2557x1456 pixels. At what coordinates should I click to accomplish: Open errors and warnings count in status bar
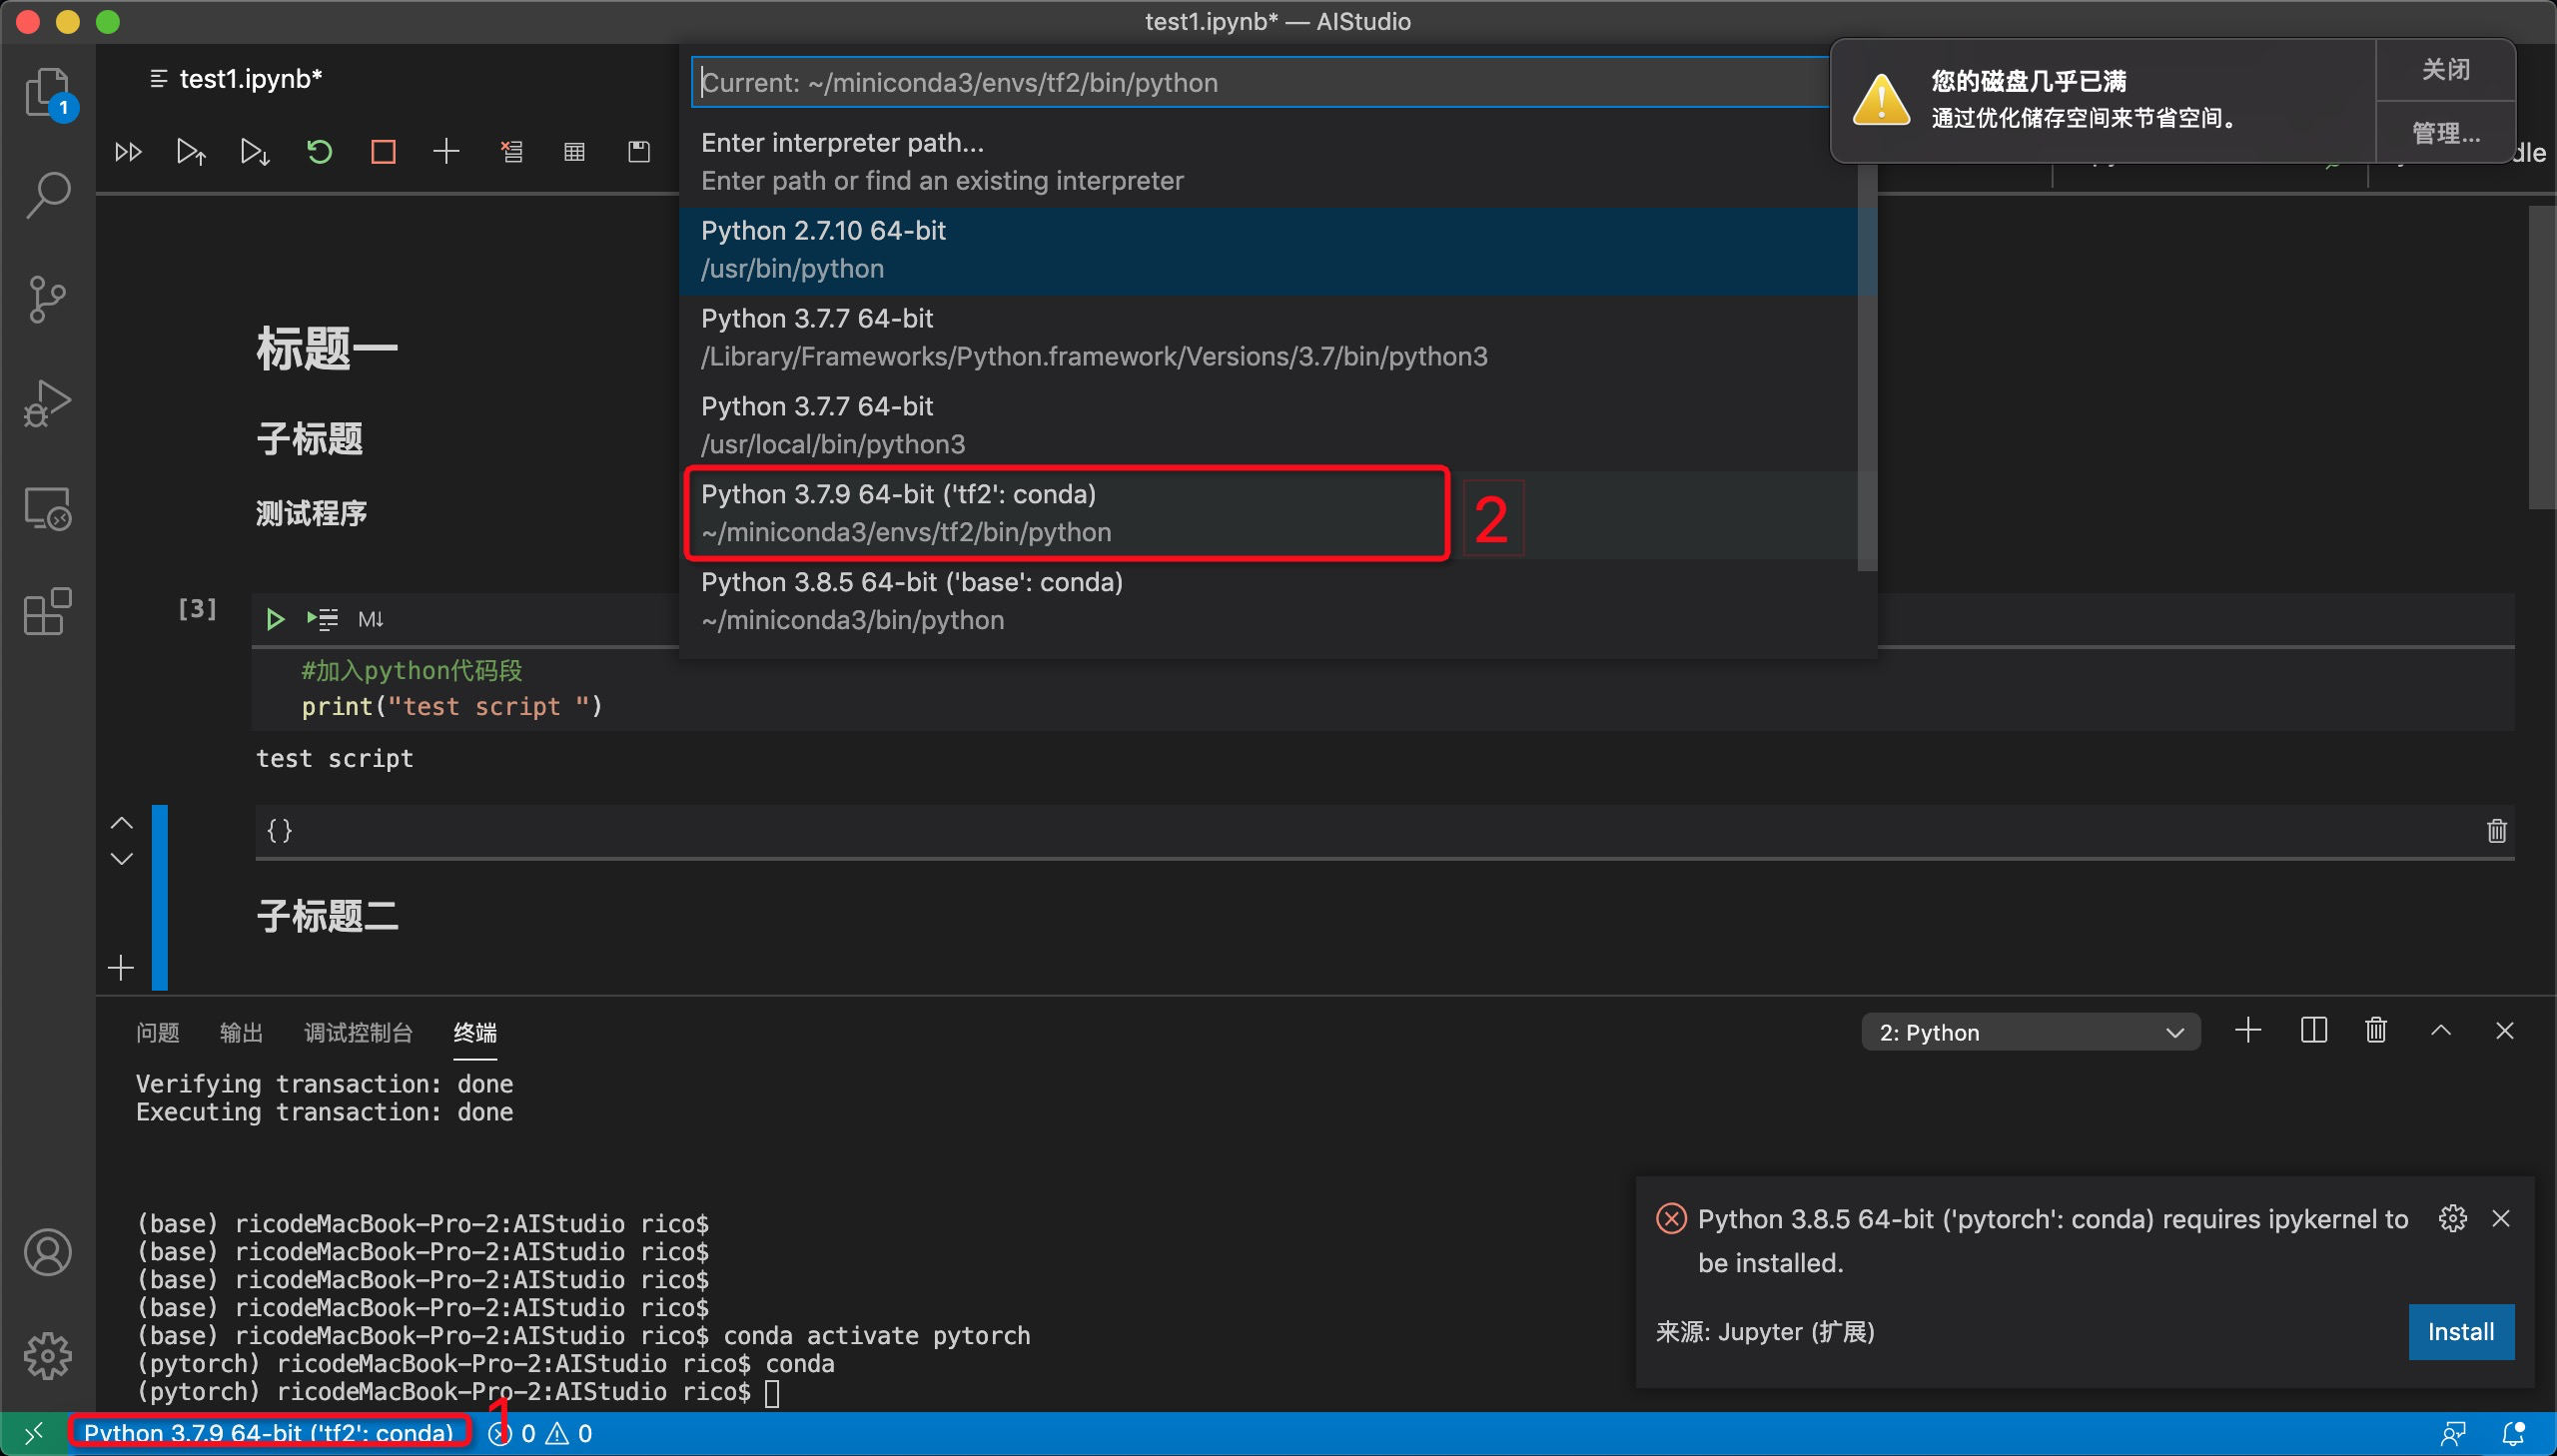[540, 1433]
